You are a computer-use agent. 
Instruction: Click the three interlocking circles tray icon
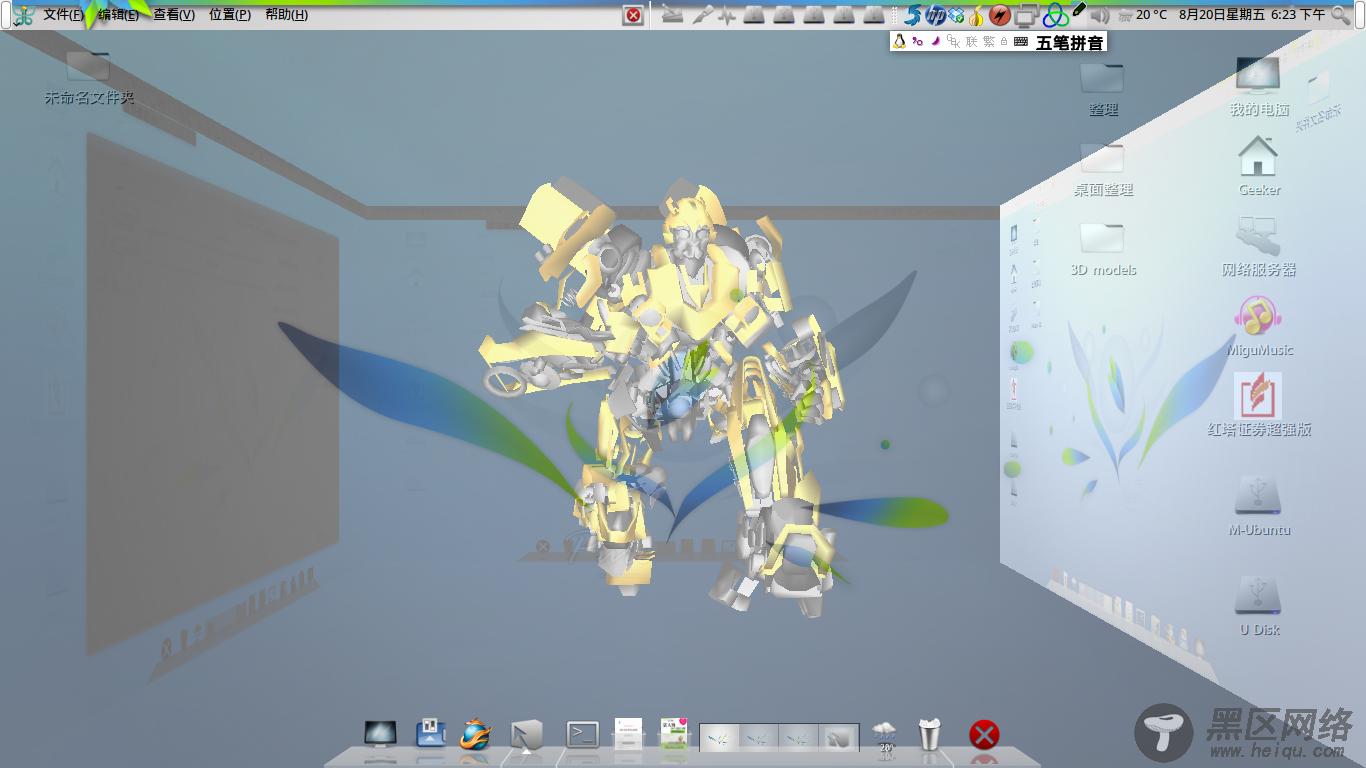point(1056,15)
